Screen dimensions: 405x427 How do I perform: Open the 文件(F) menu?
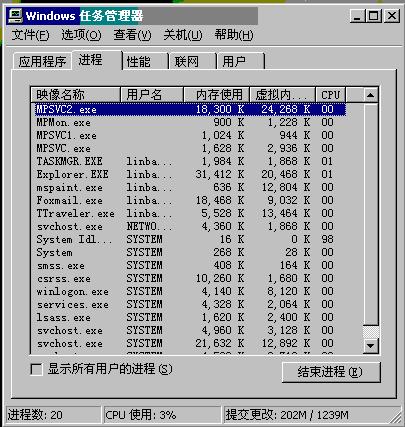[30, 35]
